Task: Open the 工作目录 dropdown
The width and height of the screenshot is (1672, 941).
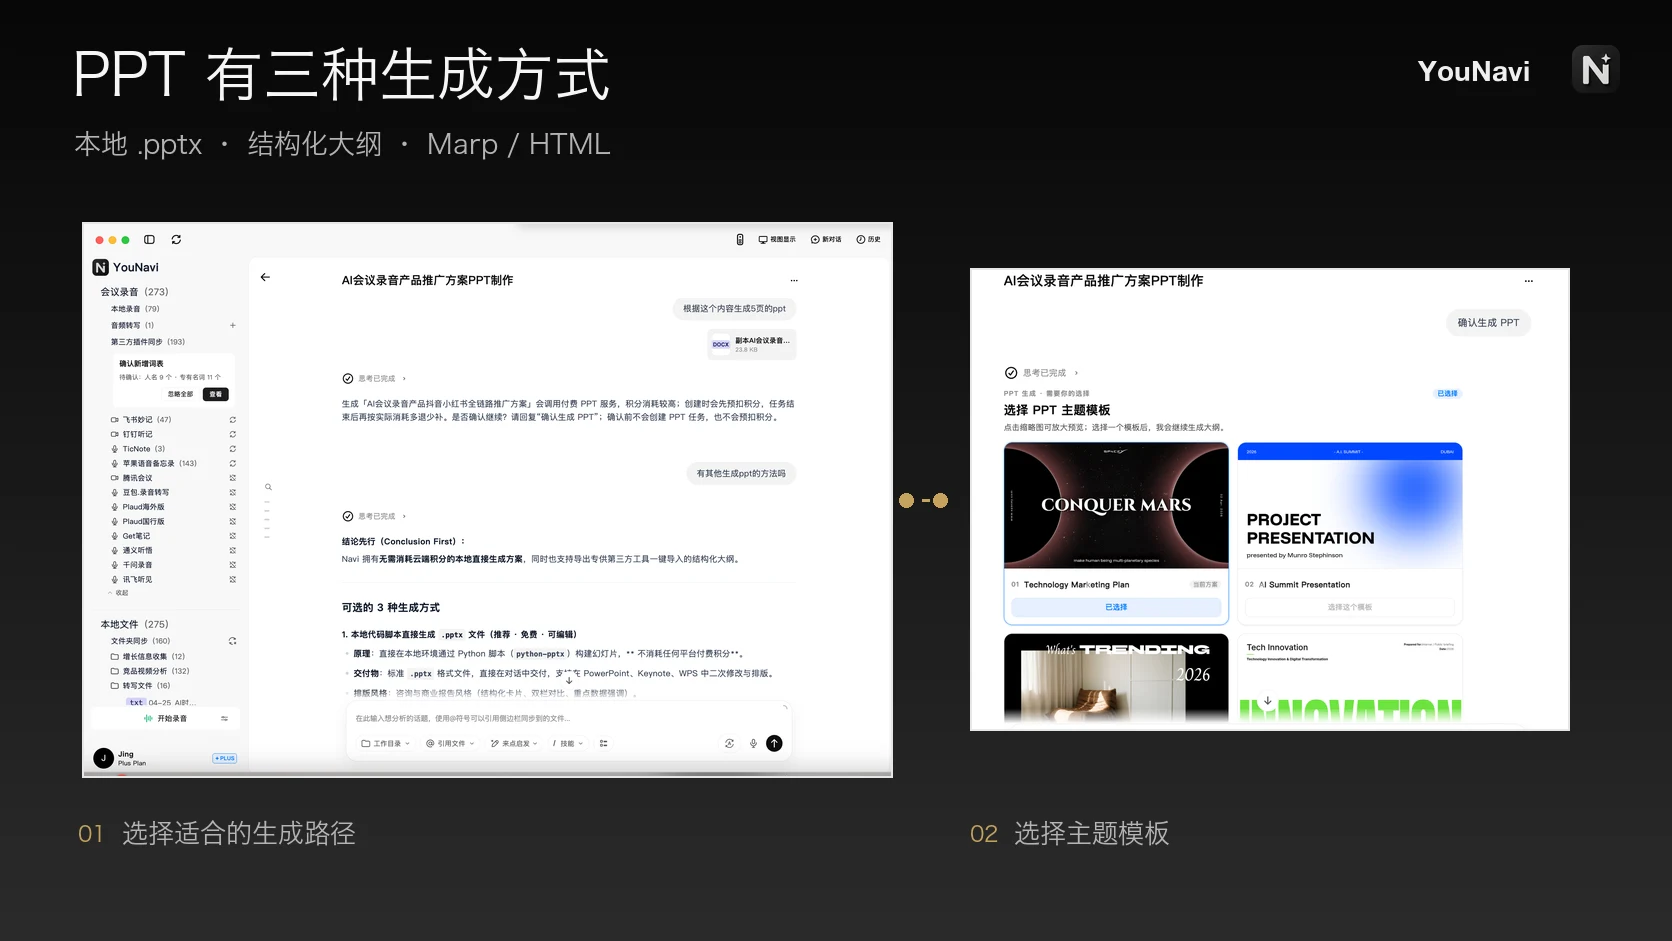Action: point(385,744)
